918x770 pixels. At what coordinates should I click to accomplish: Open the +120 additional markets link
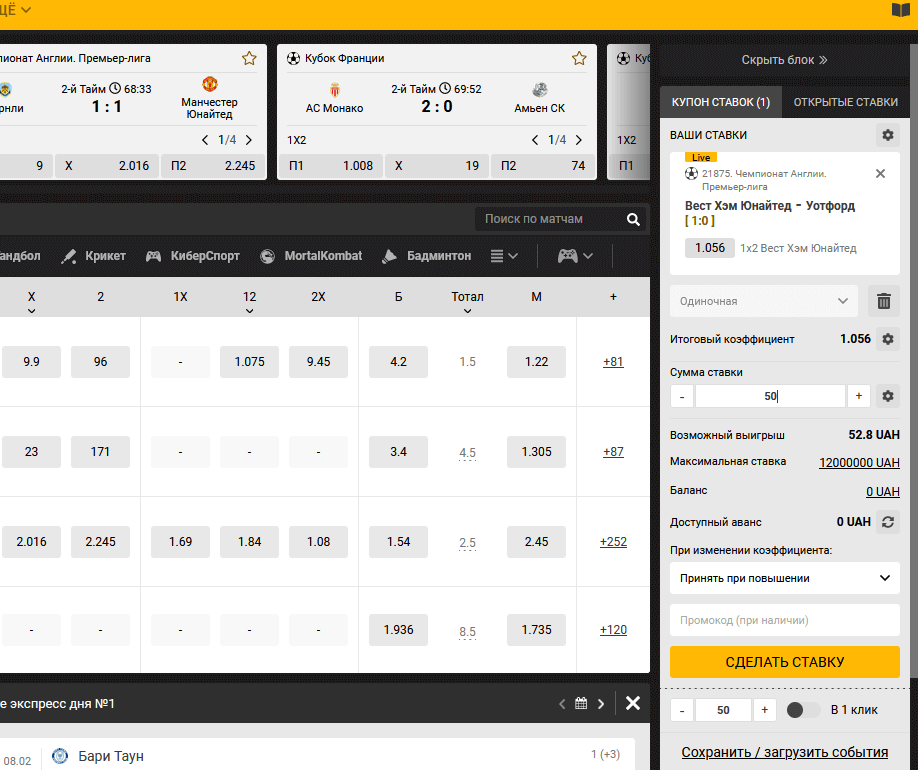pyautogui.click(x=613, y=629)
